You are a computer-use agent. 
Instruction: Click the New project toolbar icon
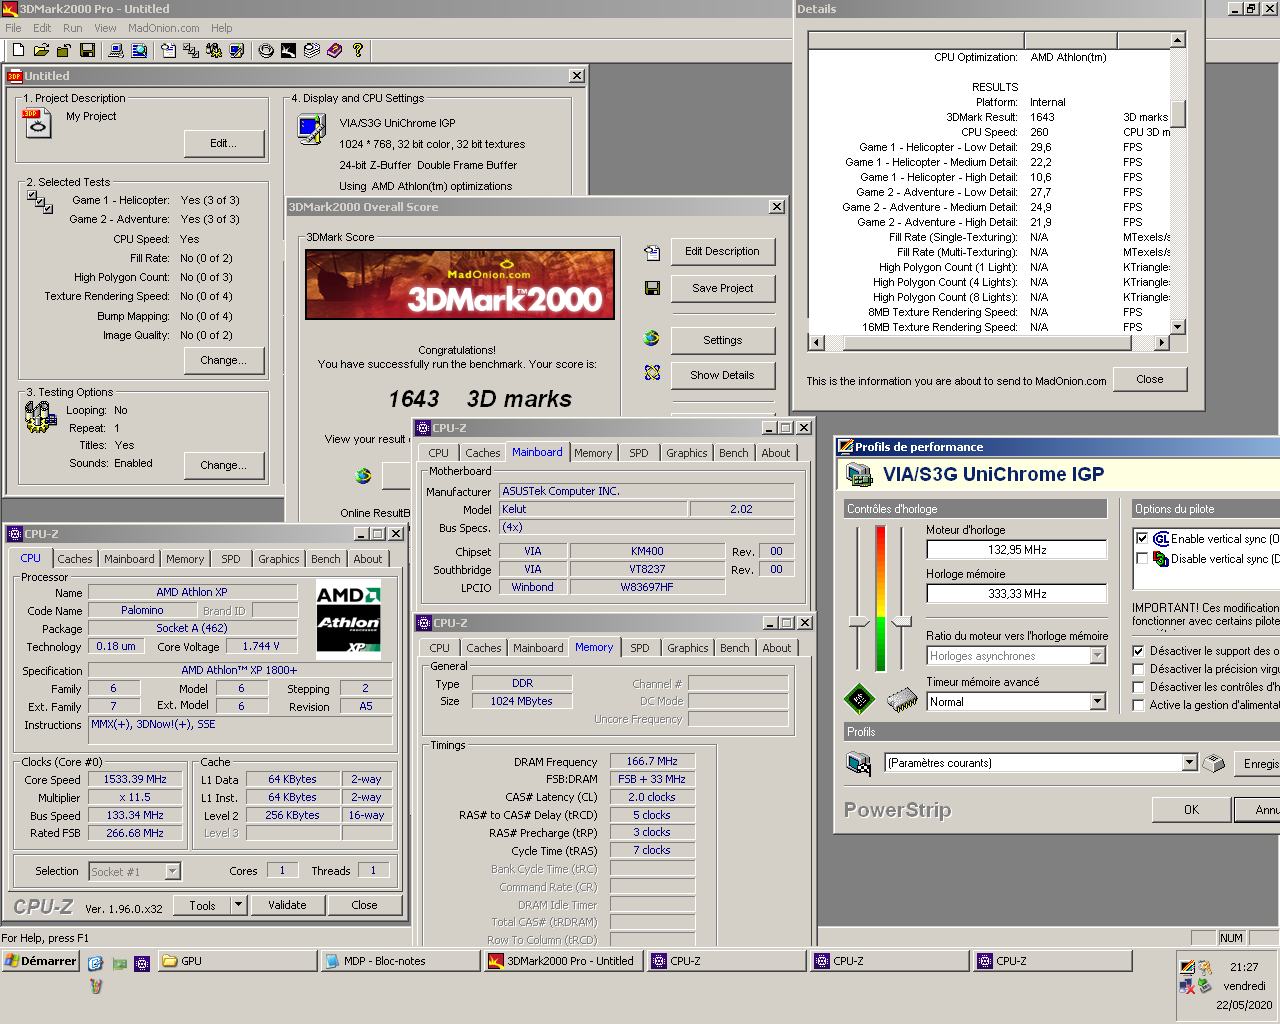click(18, 50)
